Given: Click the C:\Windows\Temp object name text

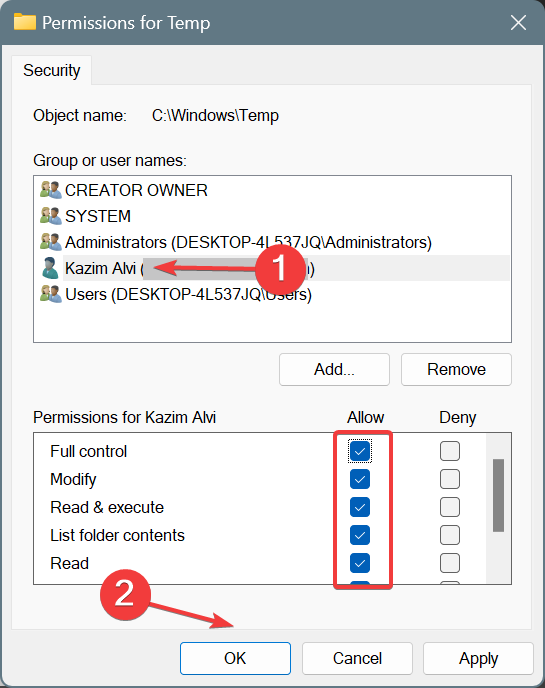Looking at the screenshot, I should (x=215, y=115).
